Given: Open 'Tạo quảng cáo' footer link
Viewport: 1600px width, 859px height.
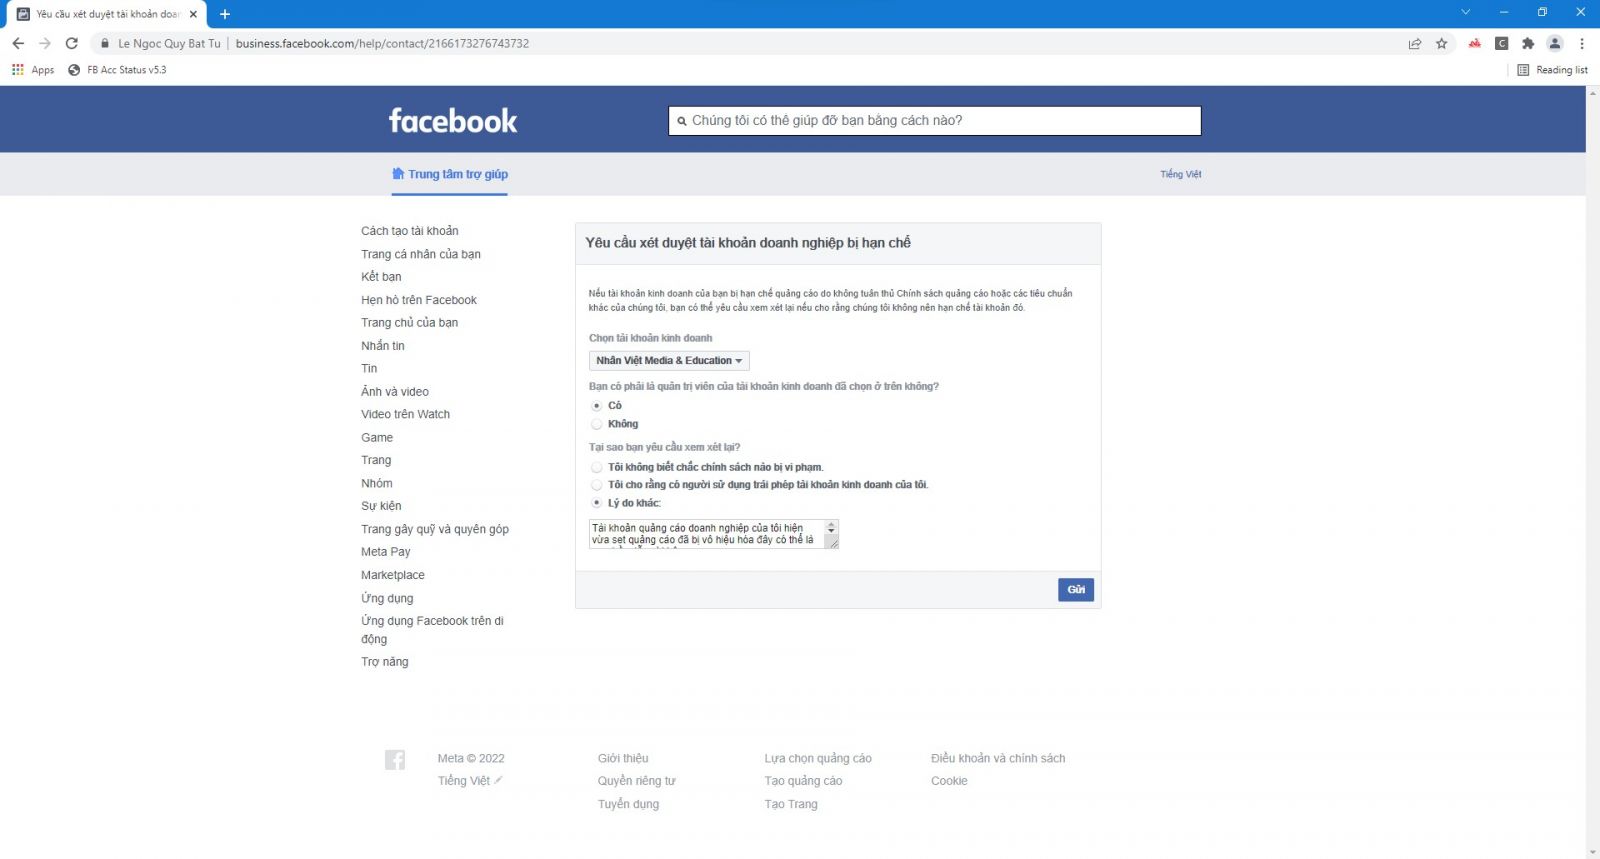Looking at the screenshot, I should pyautogui.click(x=804, y=781).
